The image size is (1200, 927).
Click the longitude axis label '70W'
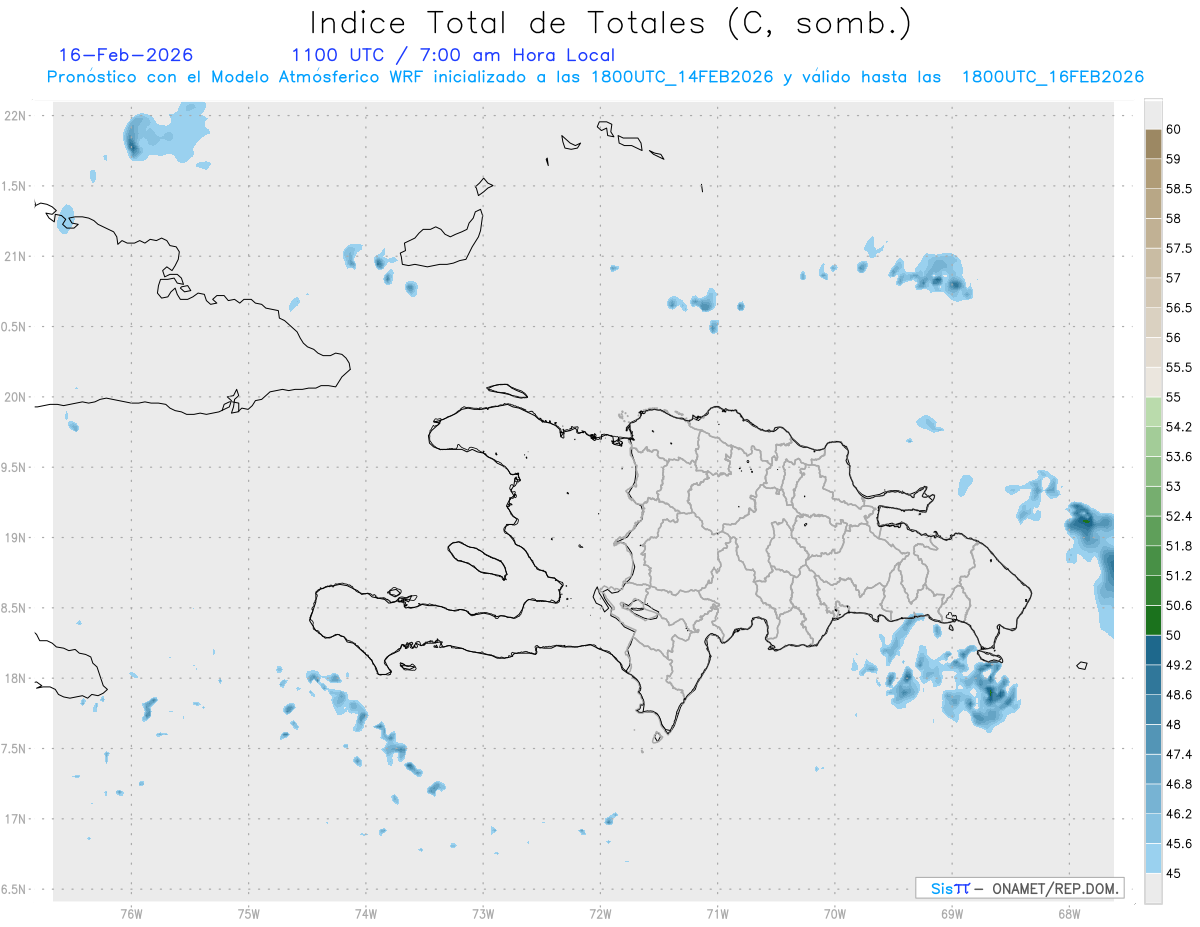835,914
